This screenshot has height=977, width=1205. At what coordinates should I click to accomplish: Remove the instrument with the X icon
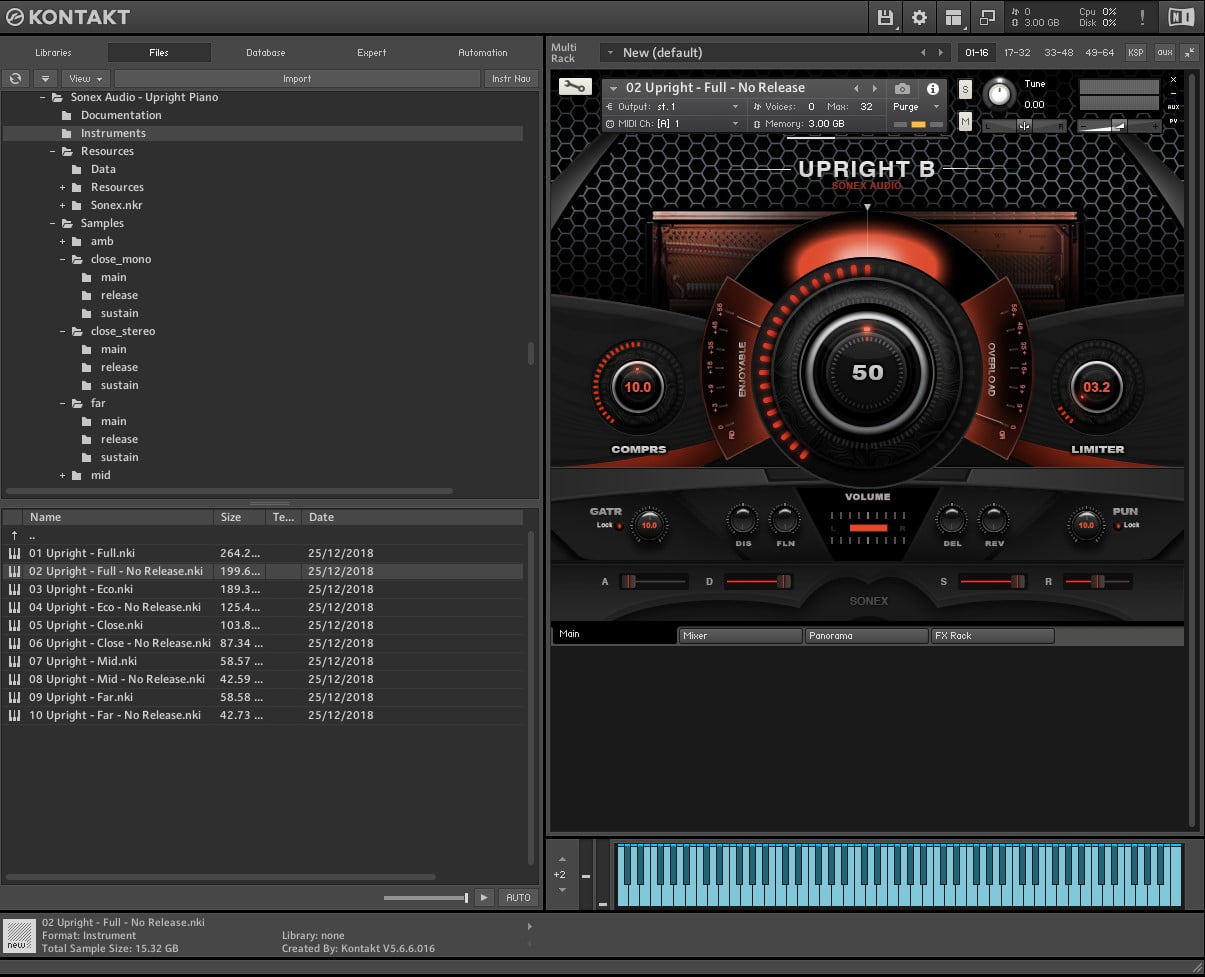(1173, 79)
